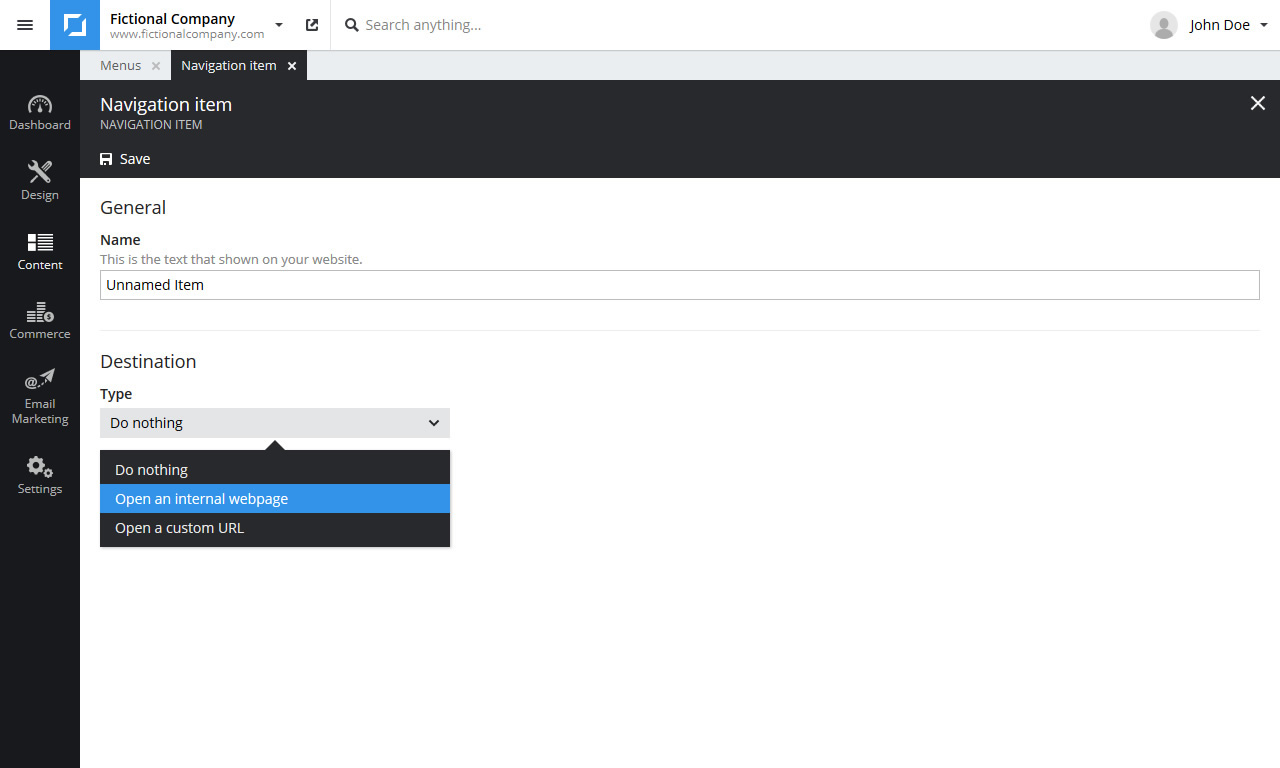Viewport: 1280px width, 768px height.
Task: Close the Menus tab
Action: click(x=156, y=66)
